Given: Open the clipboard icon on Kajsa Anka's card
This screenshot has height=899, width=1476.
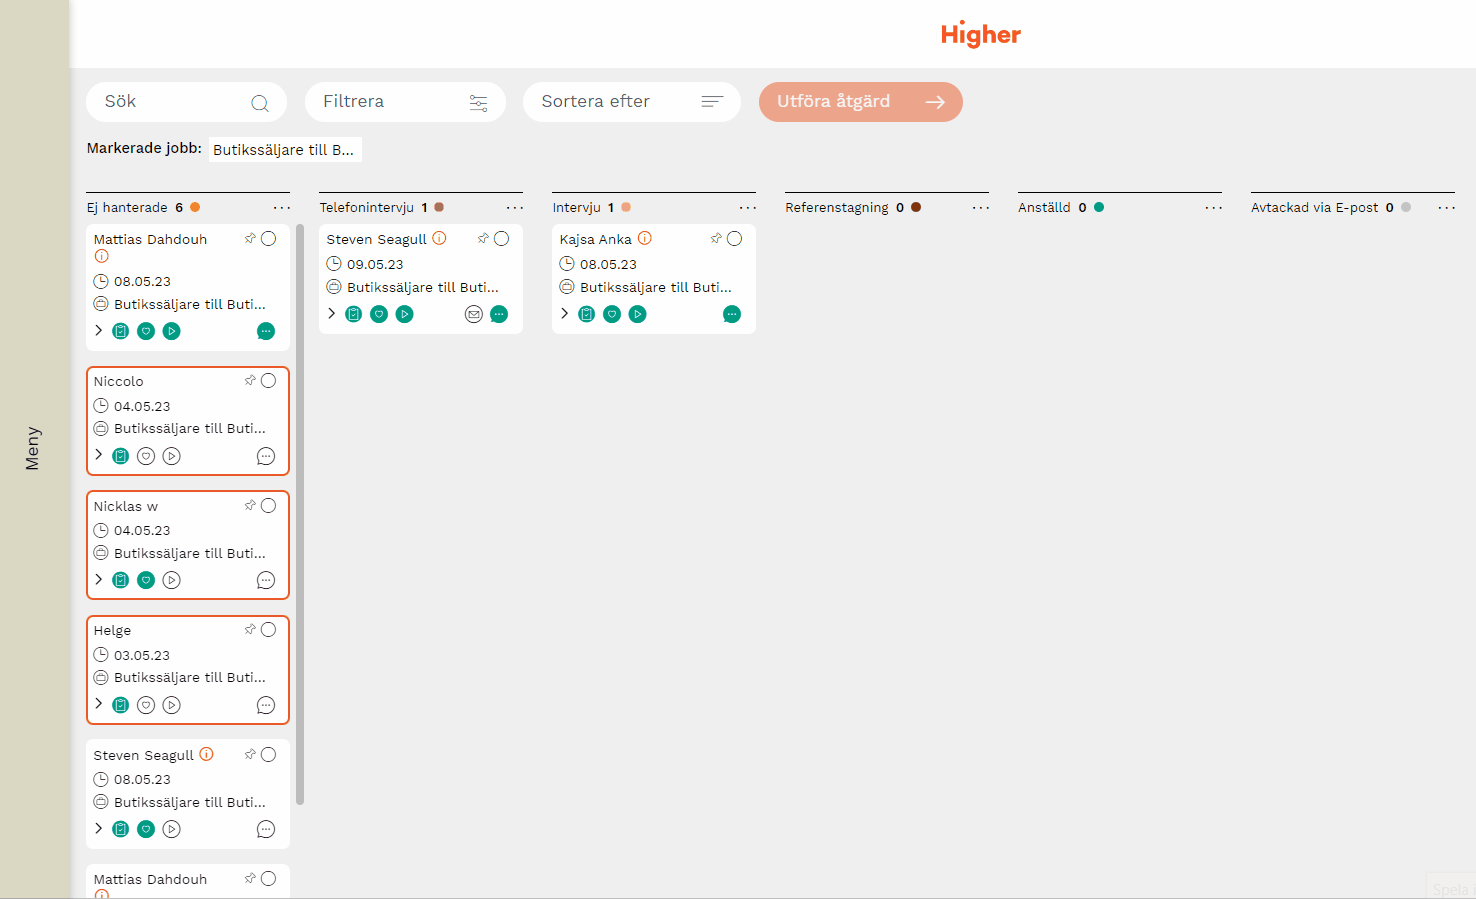Looking at the screenshot, I should 587,314.
